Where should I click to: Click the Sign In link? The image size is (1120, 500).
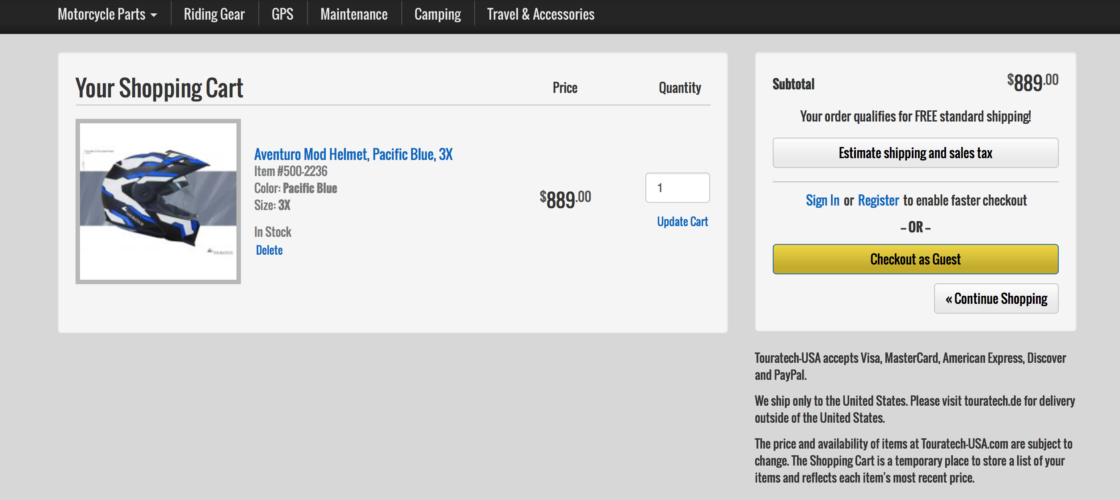[x=822, y=201]
